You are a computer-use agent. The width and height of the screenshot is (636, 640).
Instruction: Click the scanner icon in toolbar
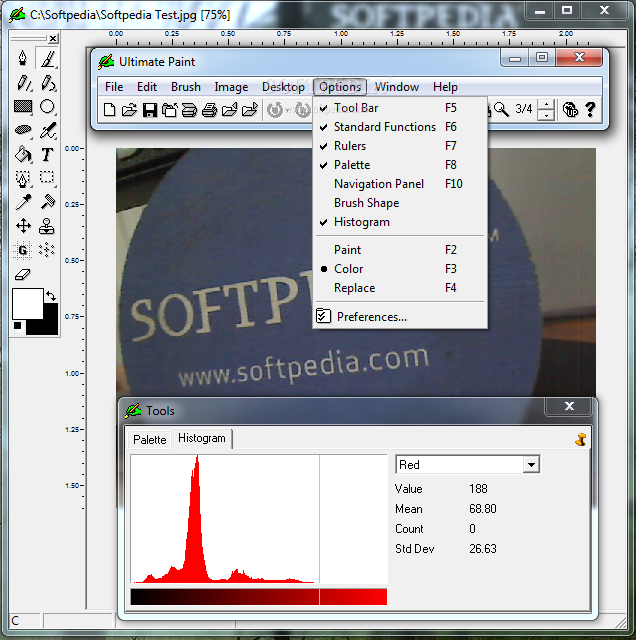point(189,110)
